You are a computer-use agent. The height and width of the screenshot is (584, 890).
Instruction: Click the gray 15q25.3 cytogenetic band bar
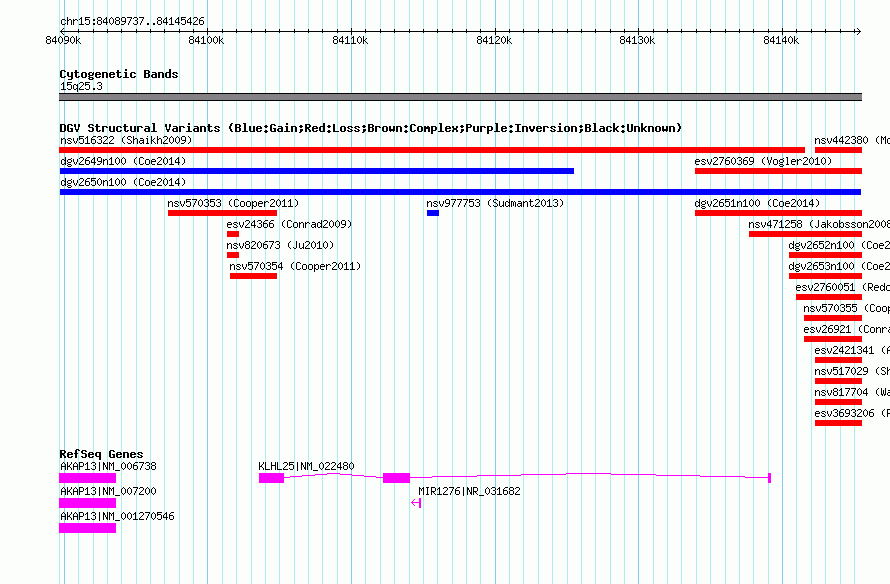tap(460, 97)
